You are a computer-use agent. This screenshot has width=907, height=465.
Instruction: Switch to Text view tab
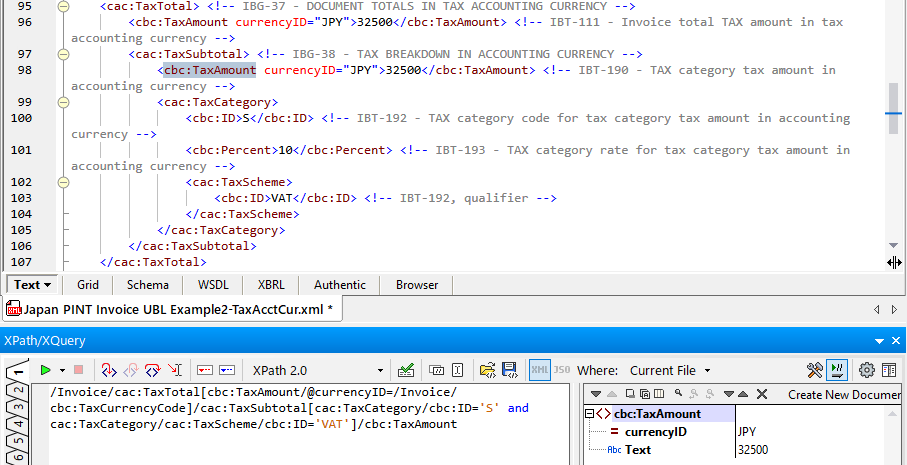coord(32,285)
